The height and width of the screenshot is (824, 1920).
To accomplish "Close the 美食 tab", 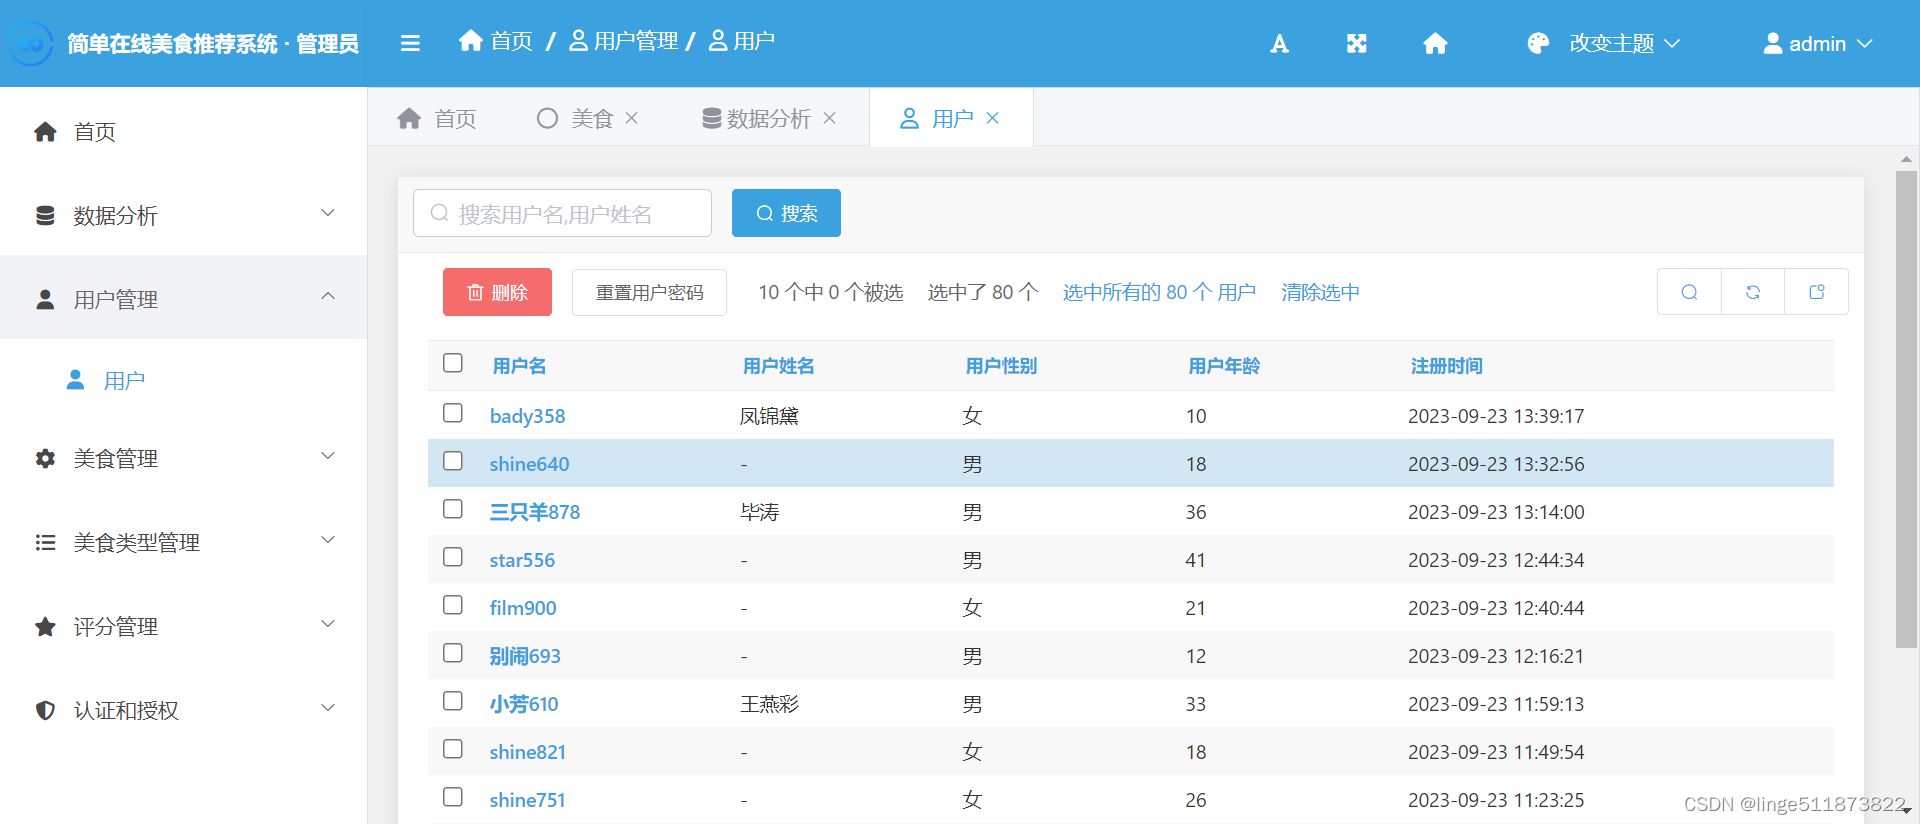I will [x=632, y=118].
